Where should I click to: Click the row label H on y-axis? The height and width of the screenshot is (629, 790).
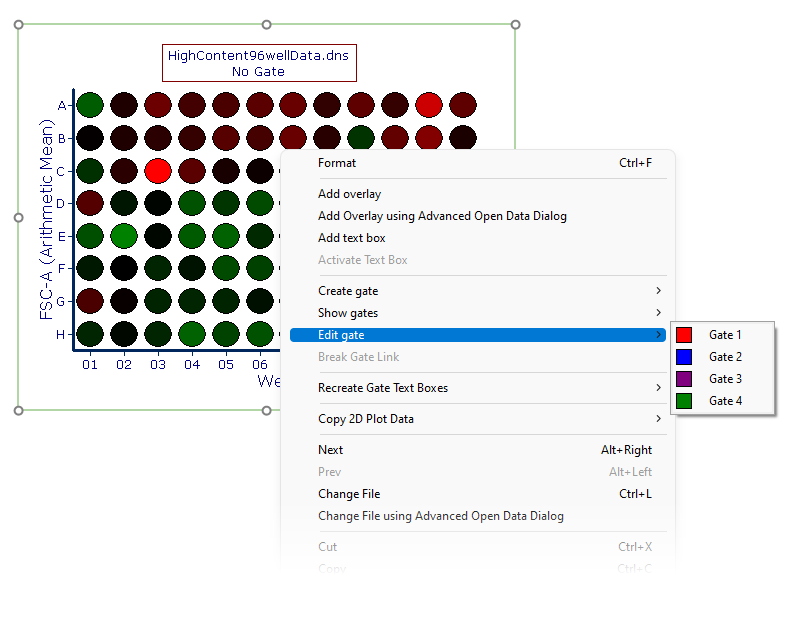(x=60, y=334)
